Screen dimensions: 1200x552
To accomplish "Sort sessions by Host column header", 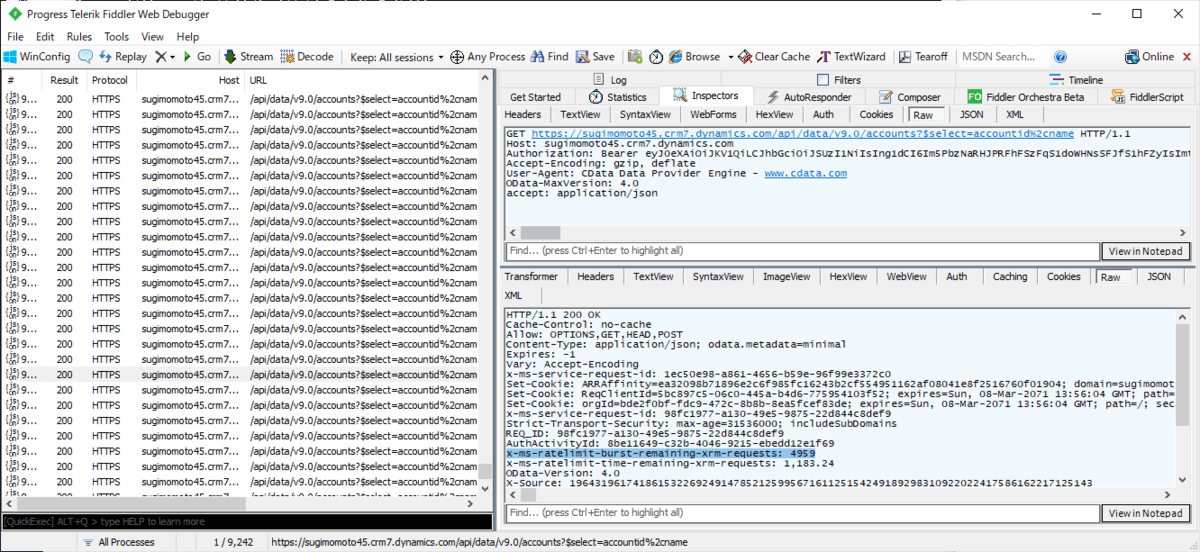I will [190, 80].
